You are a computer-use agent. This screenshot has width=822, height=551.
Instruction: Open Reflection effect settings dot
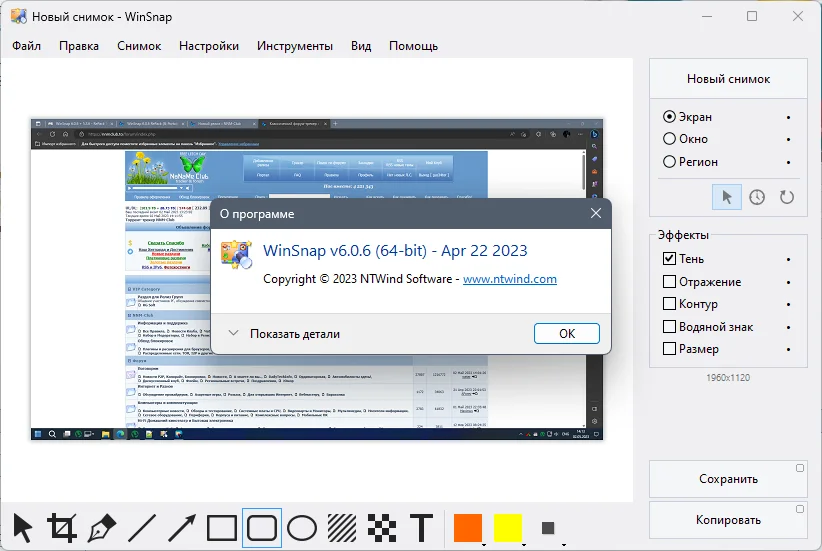pos(788,283)
